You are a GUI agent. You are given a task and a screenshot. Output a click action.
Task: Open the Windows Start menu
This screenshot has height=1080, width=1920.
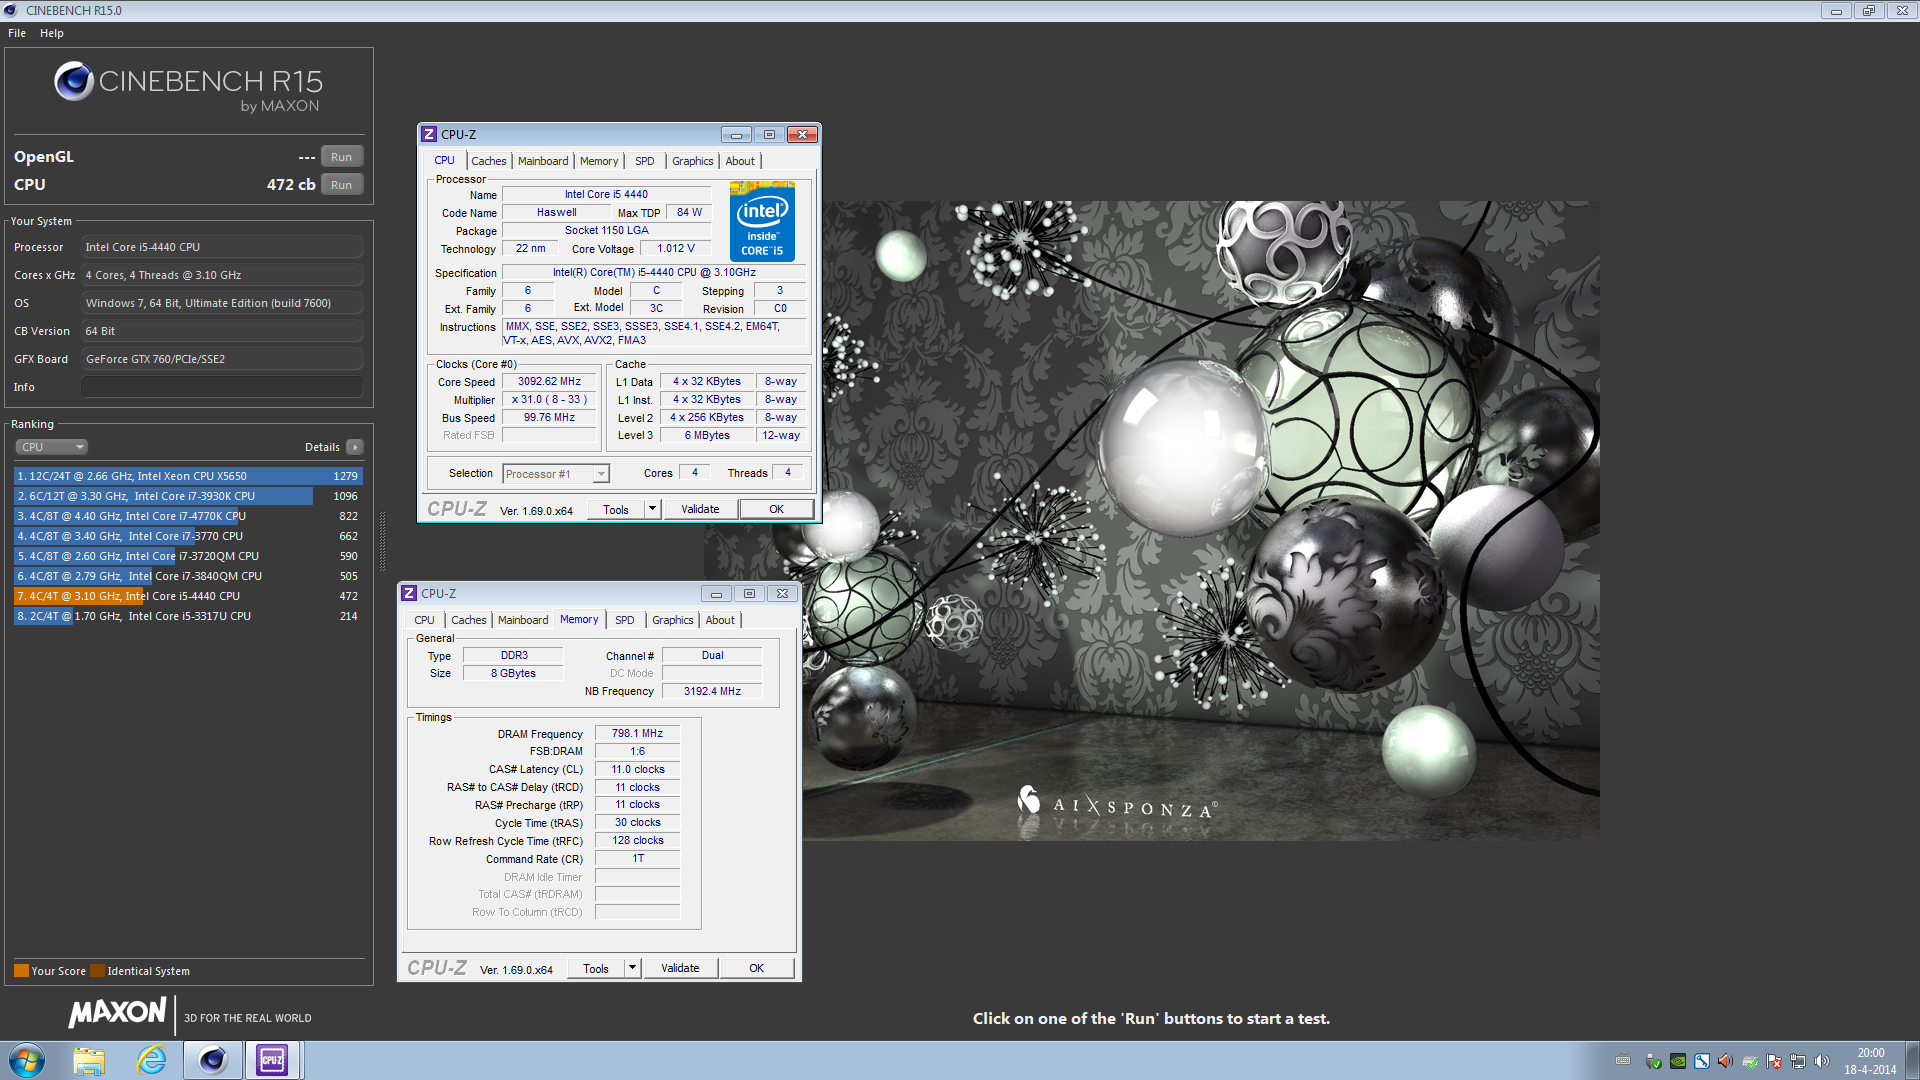27,1060
